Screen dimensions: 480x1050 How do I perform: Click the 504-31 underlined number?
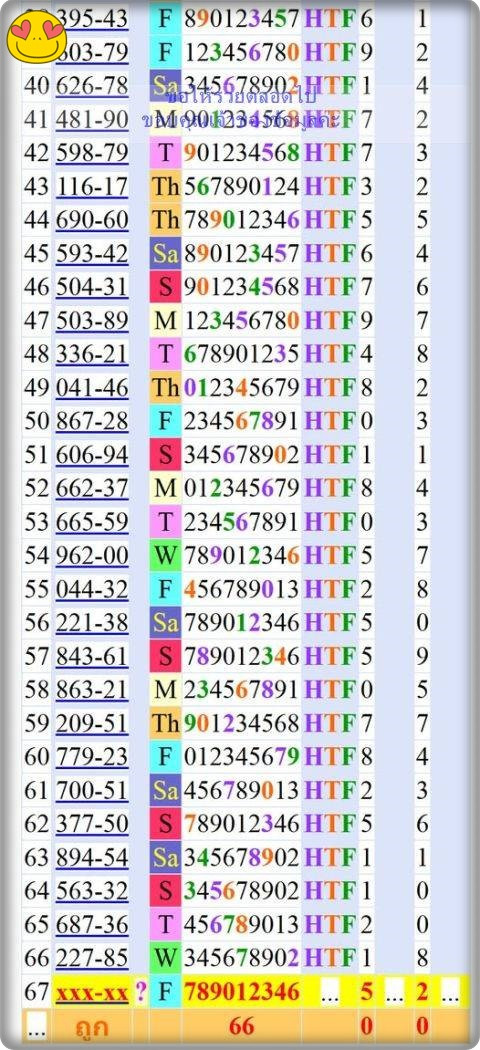[92, 287]
